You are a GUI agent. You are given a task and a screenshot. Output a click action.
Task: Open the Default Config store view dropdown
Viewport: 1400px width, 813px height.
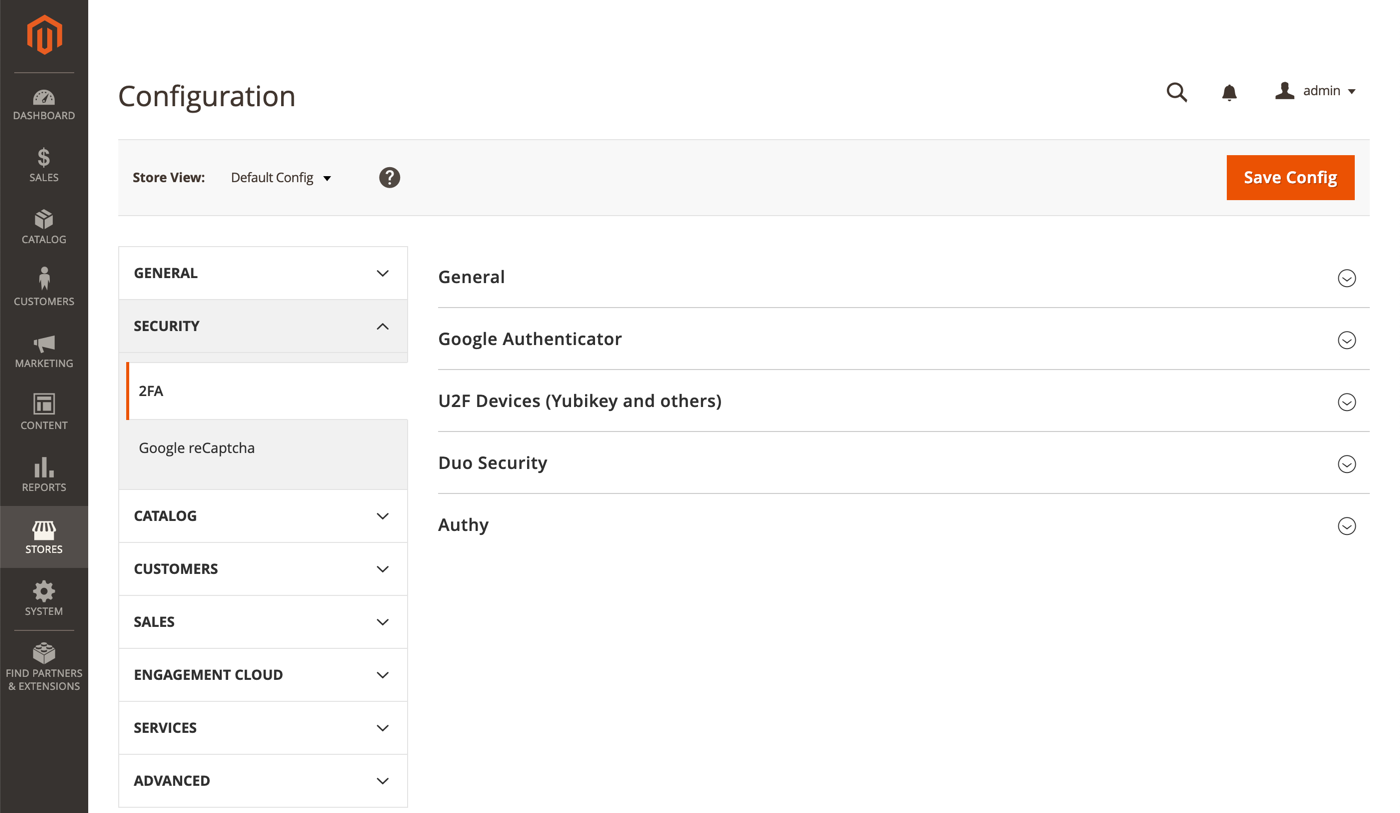pyautogui.click(x=281, y=177)
